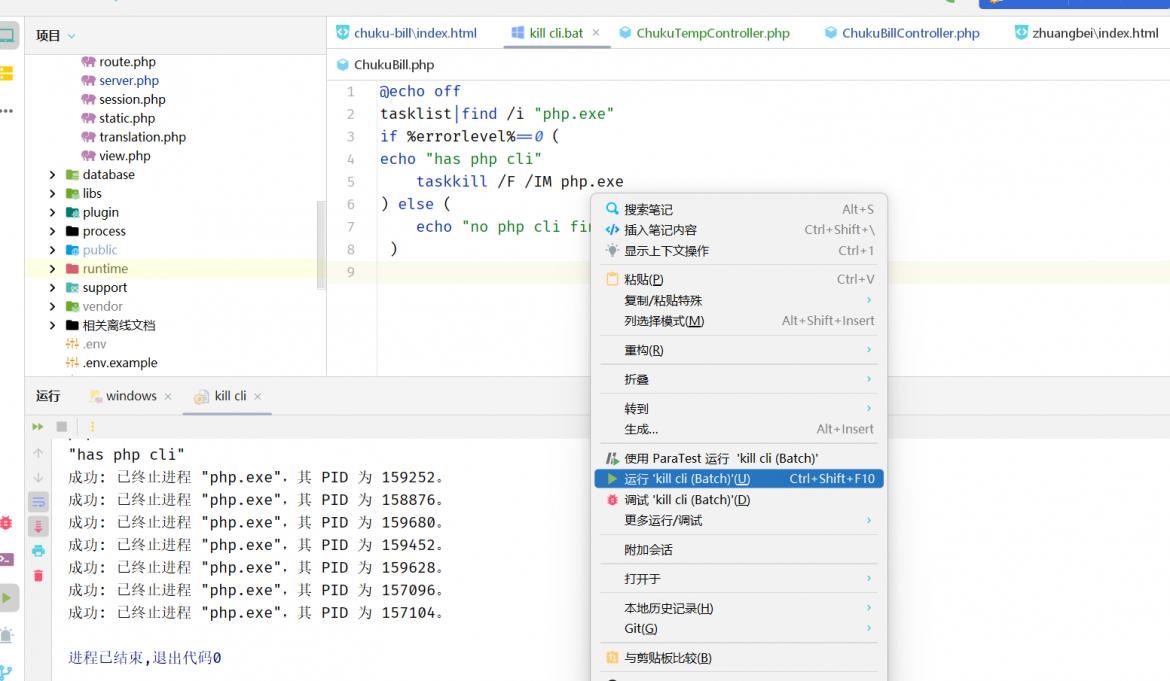Toggle 列选择模式(M) in context menu
Viewport: 1170px width, 681px height.
coord(739,321)
